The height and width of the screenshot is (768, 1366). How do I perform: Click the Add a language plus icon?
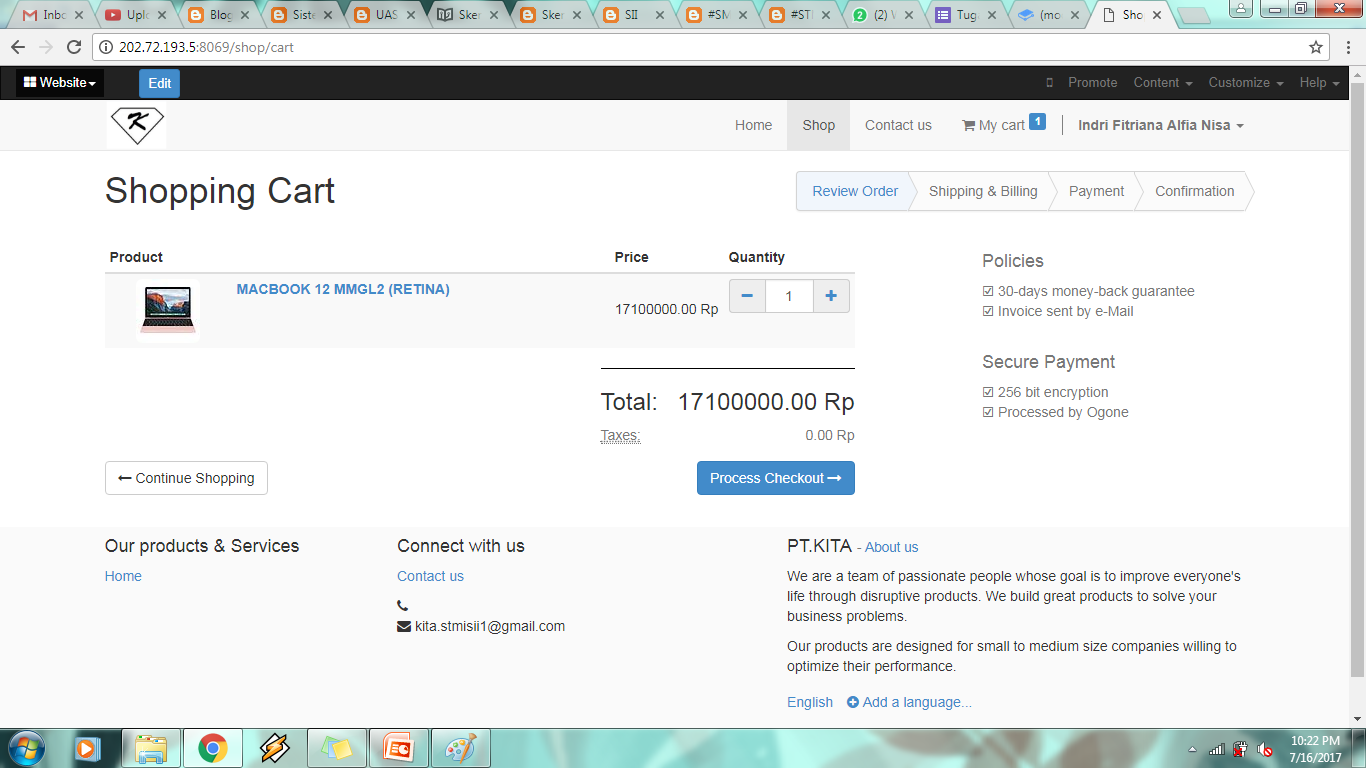853,702
